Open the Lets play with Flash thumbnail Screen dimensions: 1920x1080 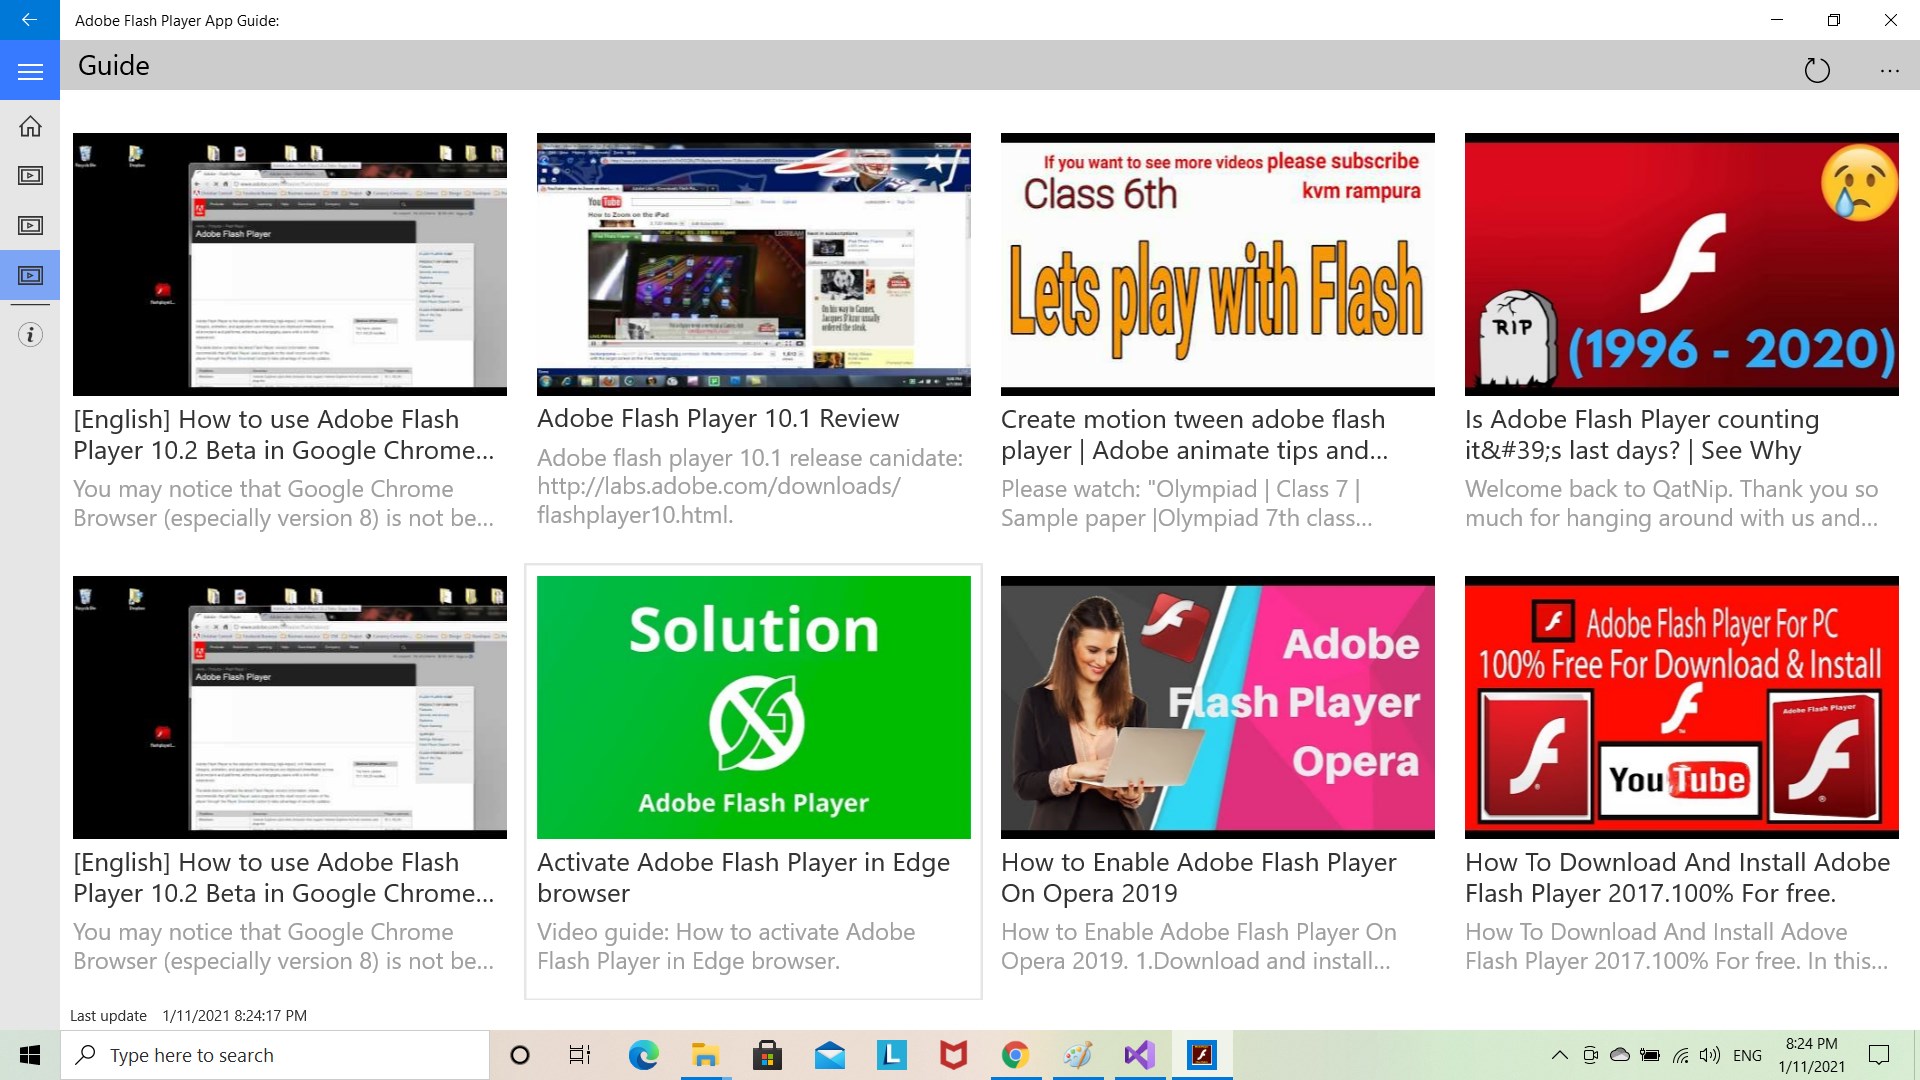(x=1217, y=264)
